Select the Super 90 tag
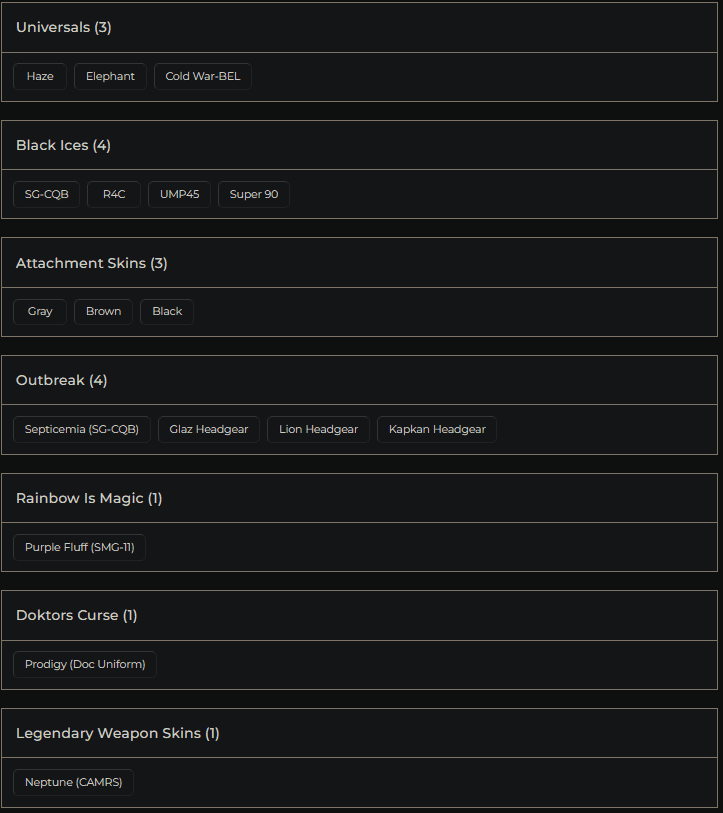 (254, 194)
